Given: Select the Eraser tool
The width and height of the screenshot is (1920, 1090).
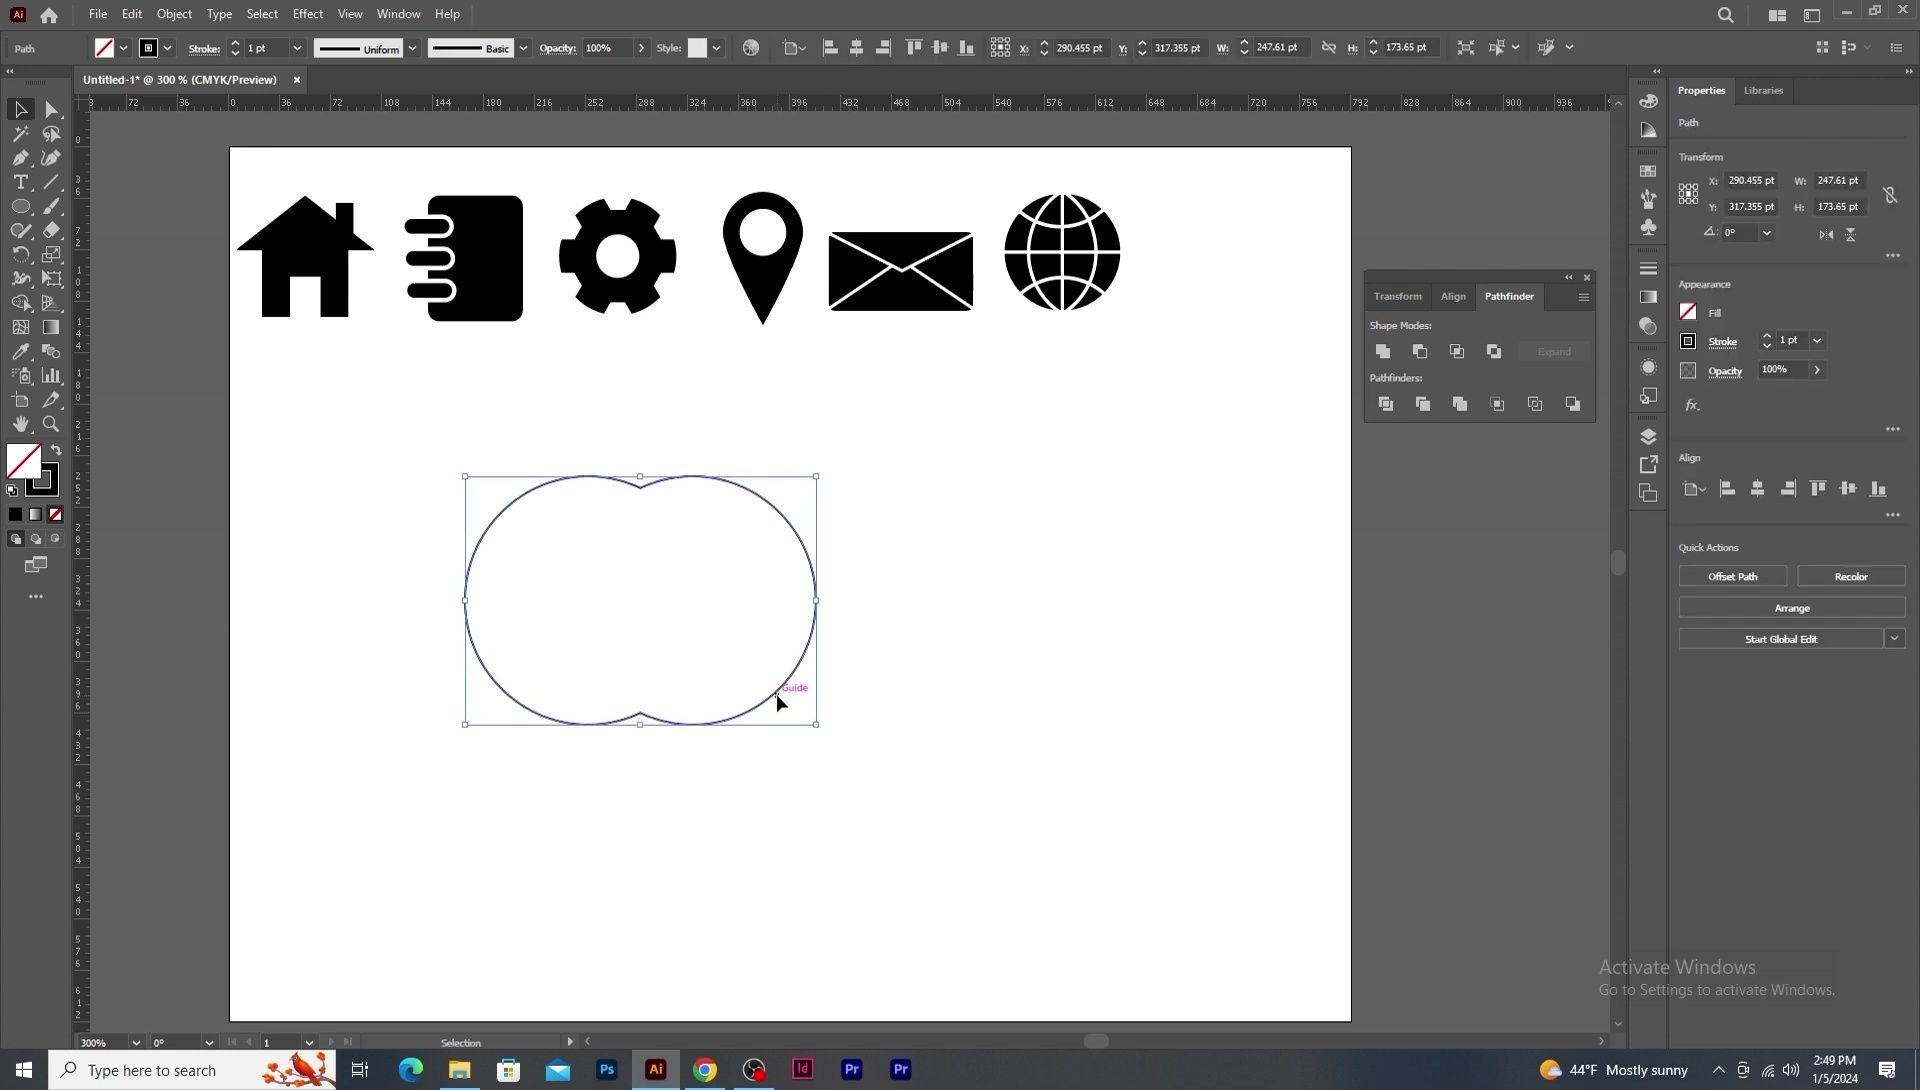Looking at the screenshot, I should 52,230.
